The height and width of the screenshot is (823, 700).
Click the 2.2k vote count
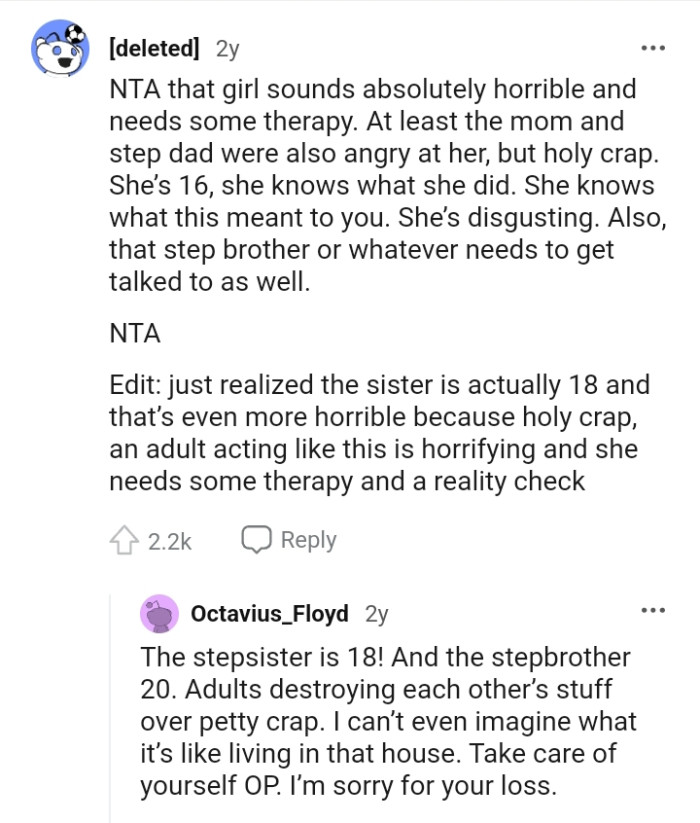[169, 538]
